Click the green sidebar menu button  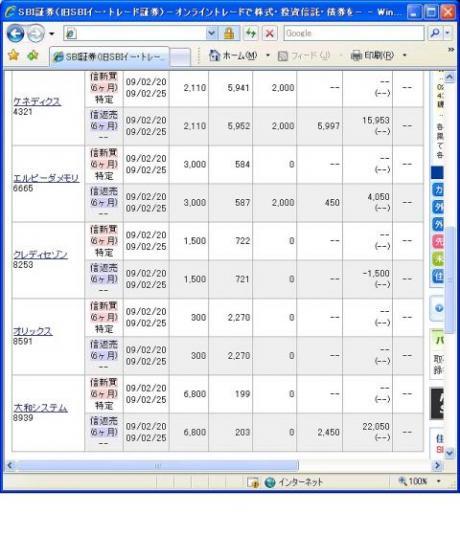(x=438, y=259)
